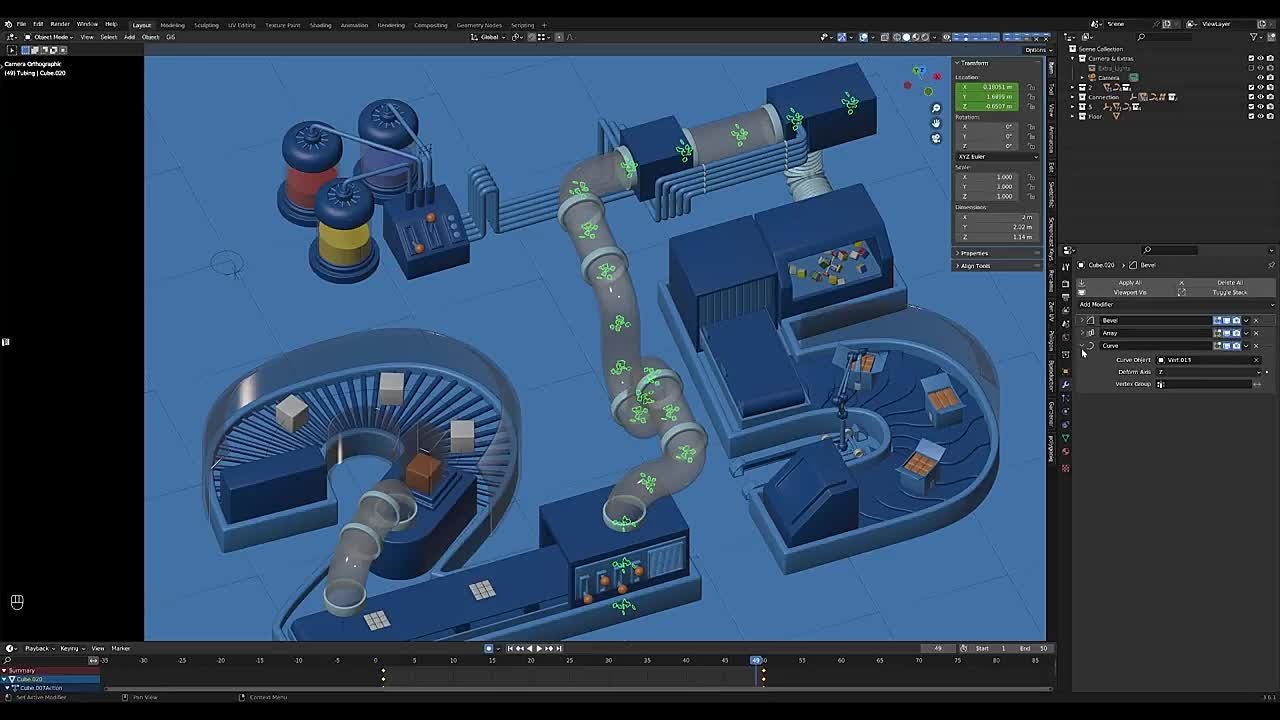Hide the Extra_Lights collection in viewport
Viewport: 1280px width, 720px height.
(x=1261, y=67)
